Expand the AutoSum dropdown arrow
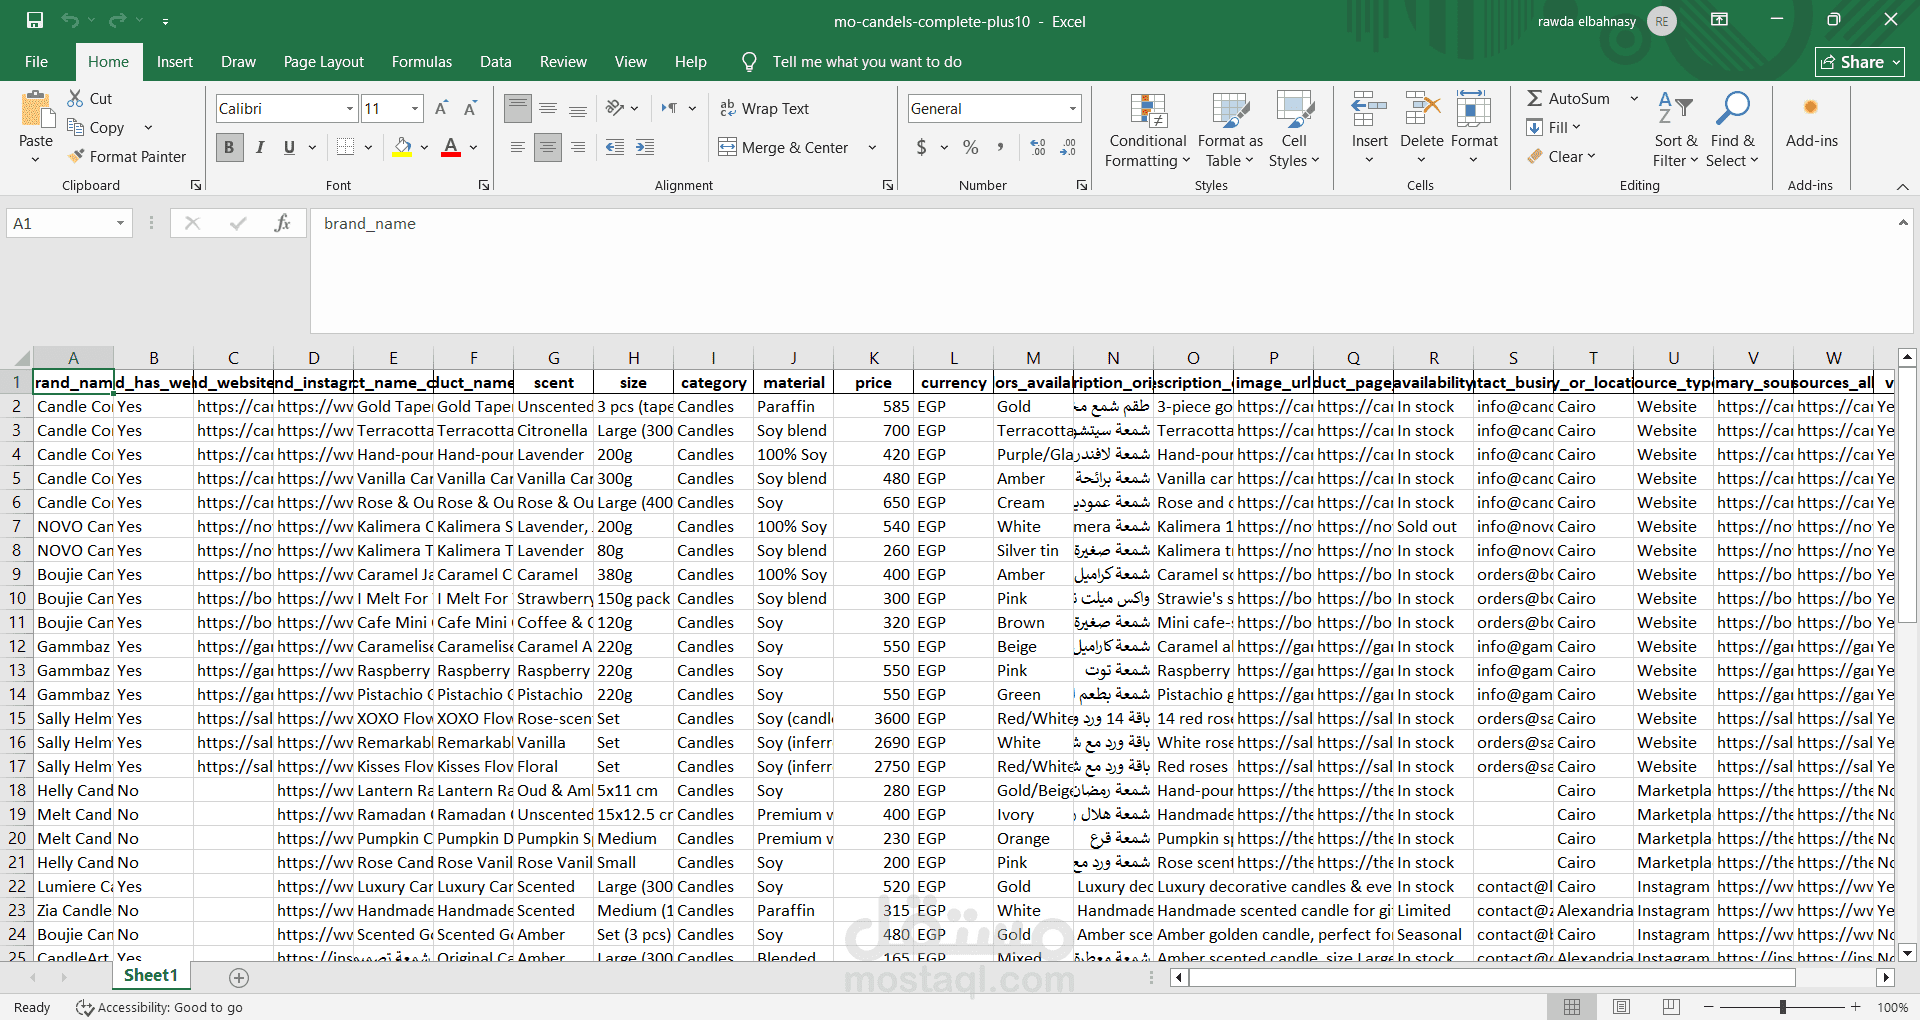The image size is (1920, 1020). pos(1634,98)
